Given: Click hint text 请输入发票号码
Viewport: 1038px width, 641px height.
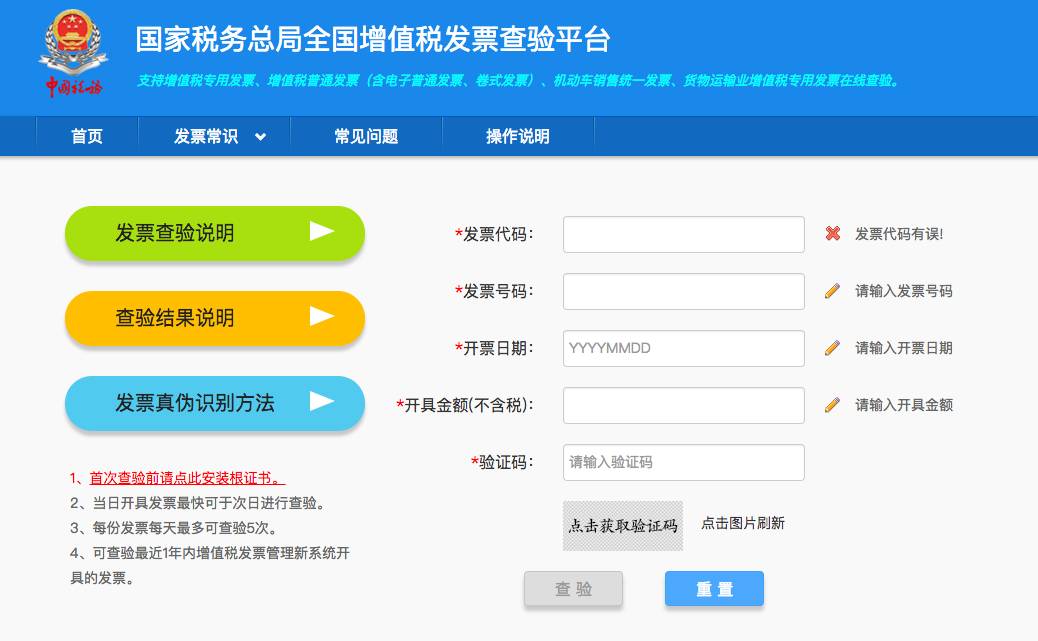Looking at the screenshot, I should [904, 291].
